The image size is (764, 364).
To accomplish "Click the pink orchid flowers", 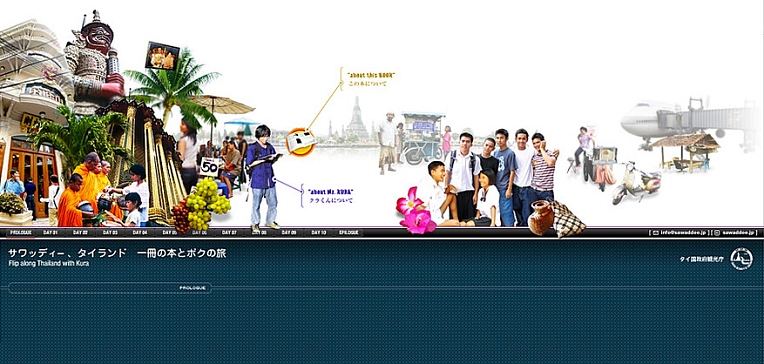I will [415, 212].
